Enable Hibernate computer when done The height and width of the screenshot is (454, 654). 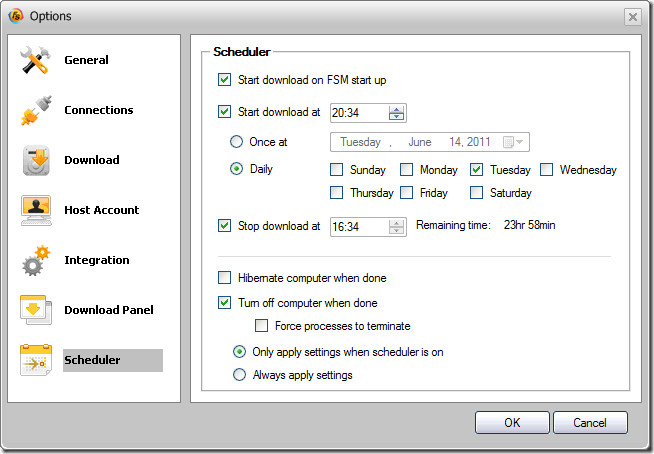click(x=224, y=278)
